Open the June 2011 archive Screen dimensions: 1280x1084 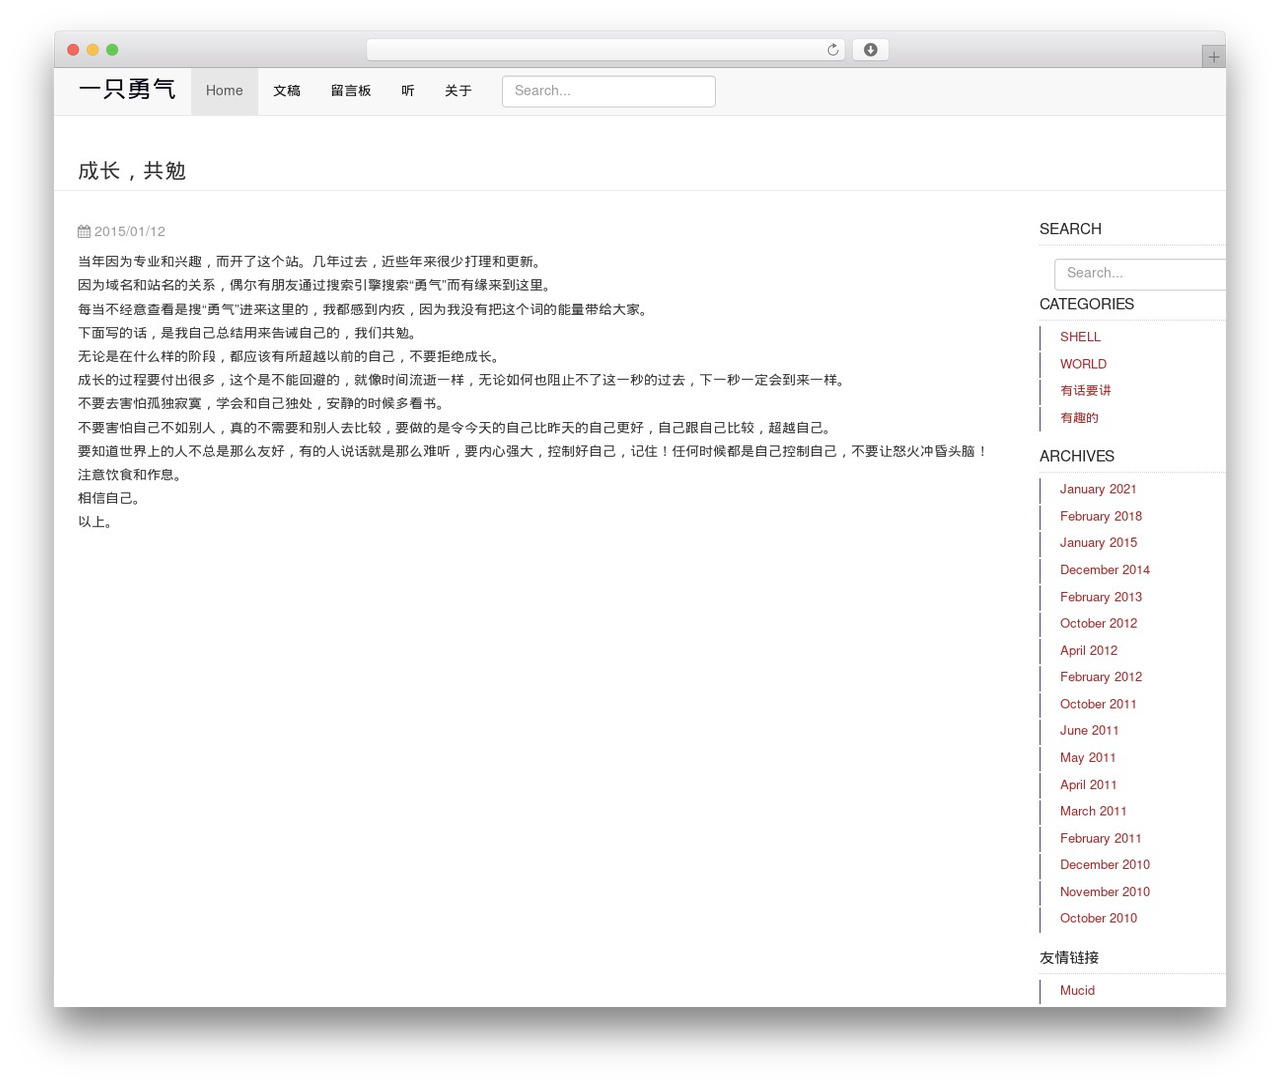[1089, 731]
